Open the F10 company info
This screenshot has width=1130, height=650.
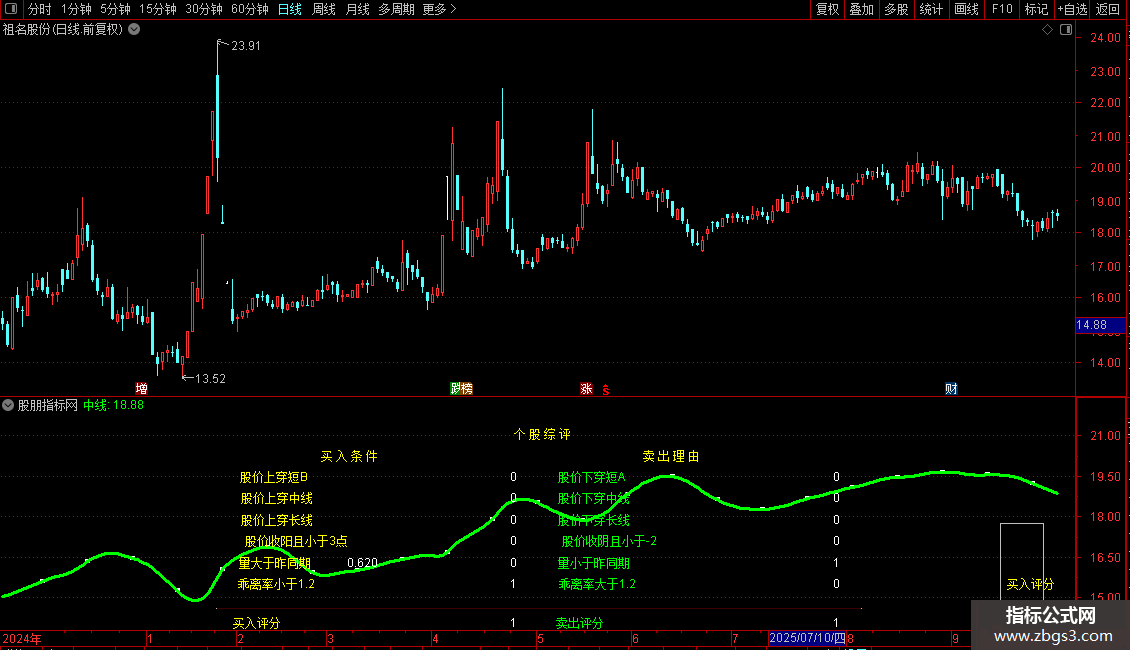(x=1002, y=9)
